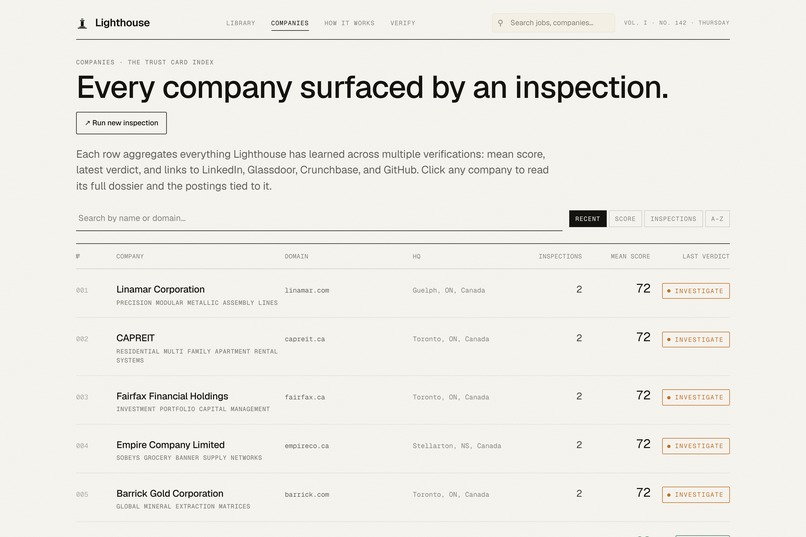Go to How It Works page
Screen dimensions: 806x537
[x=350, y=23]
